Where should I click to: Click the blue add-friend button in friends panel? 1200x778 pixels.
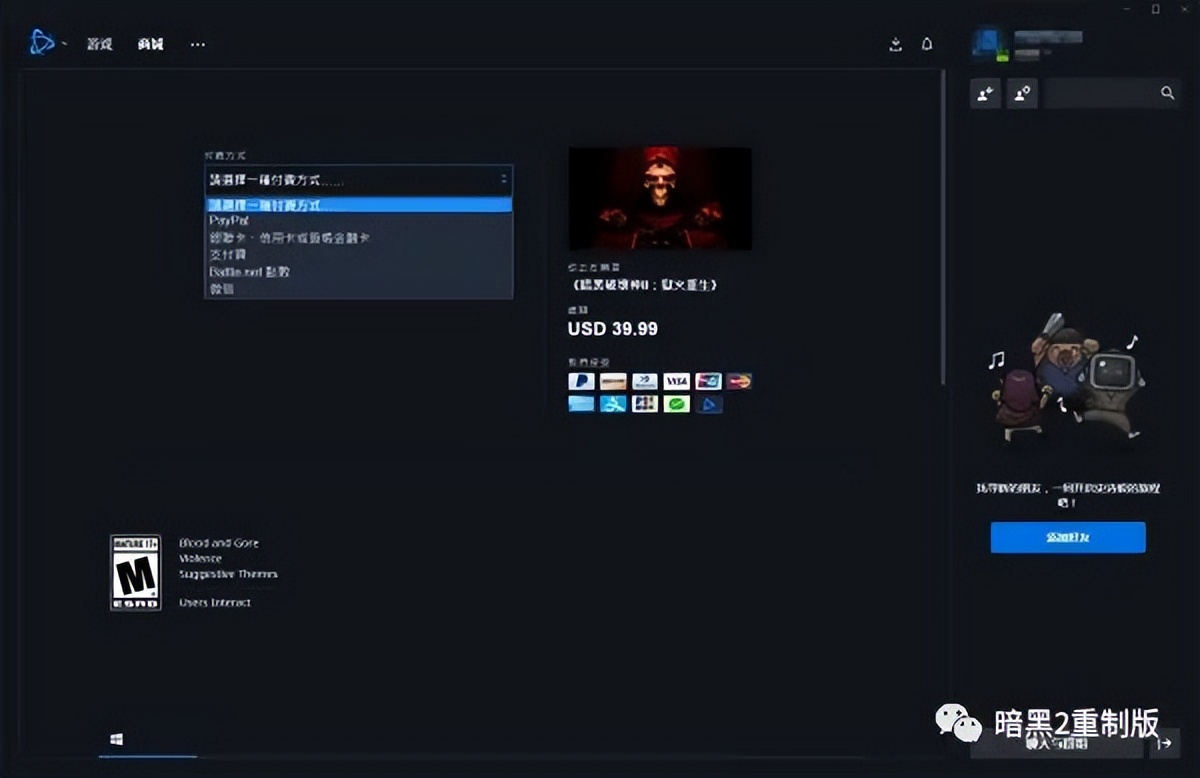tap(1068, 537)
